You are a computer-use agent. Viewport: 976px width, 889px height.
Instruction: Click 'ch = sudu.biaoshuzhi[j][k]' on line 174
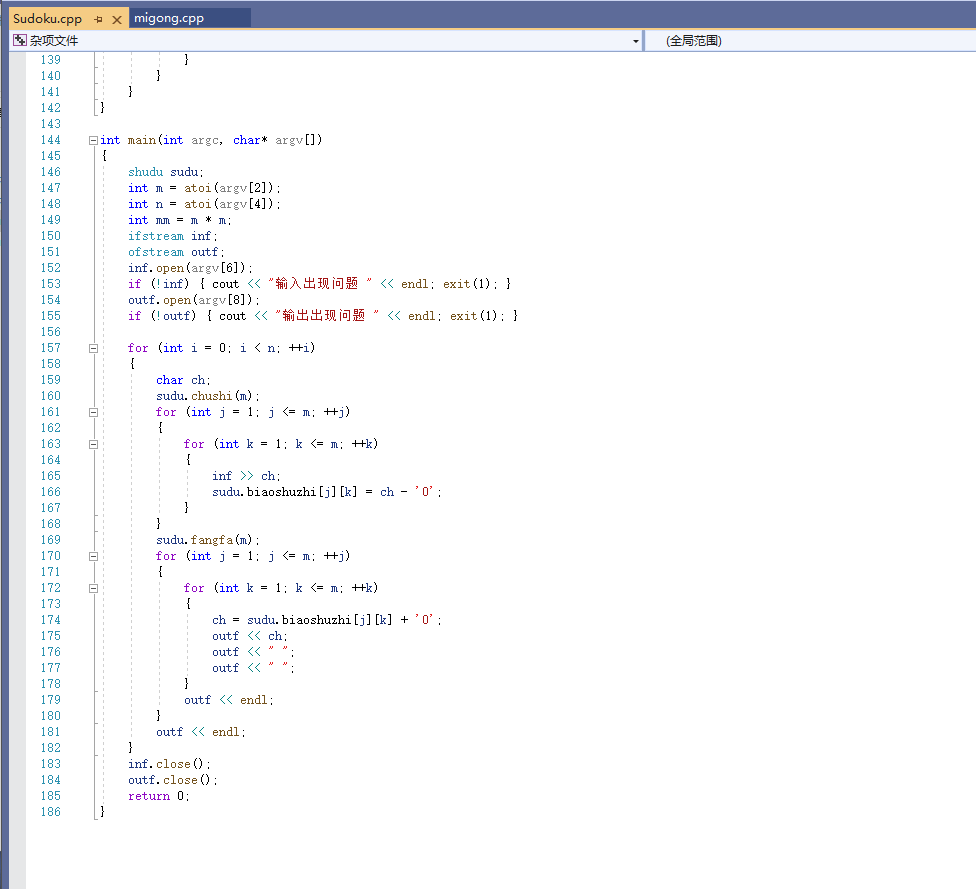[x=302, y=620]
